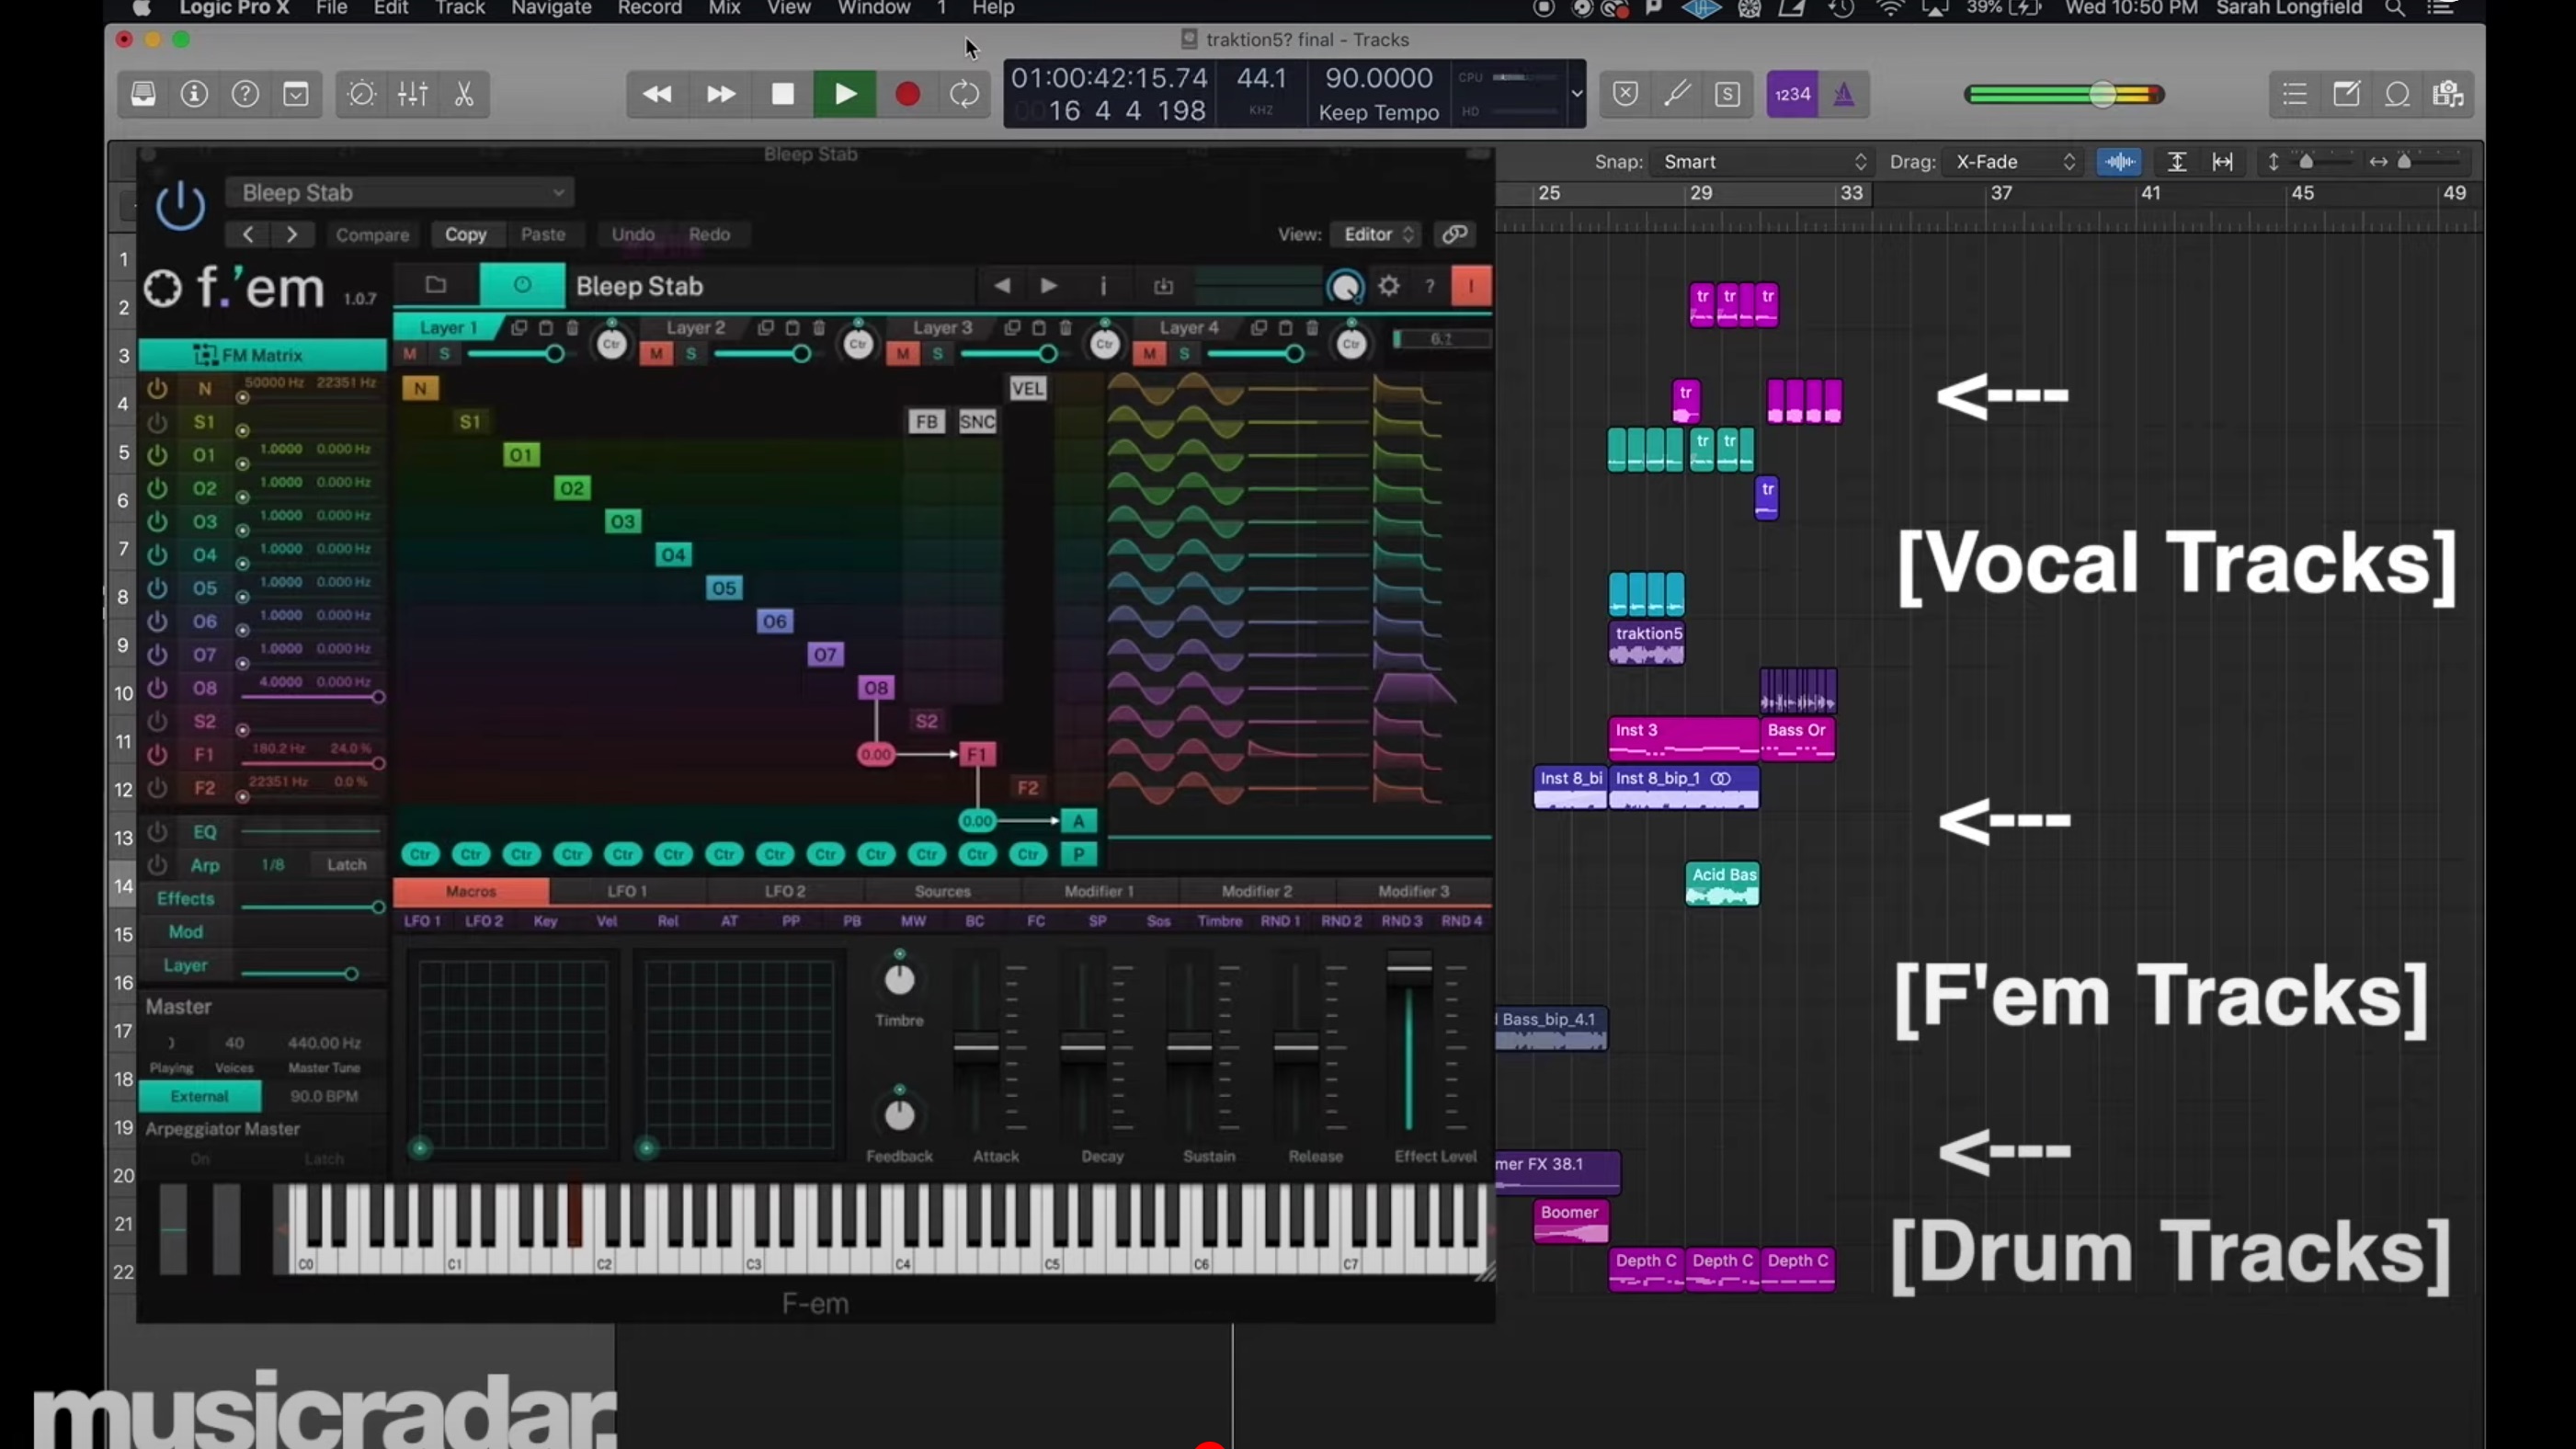
Task: Select the Layer 4 tab
Action: coord(1189,327)
